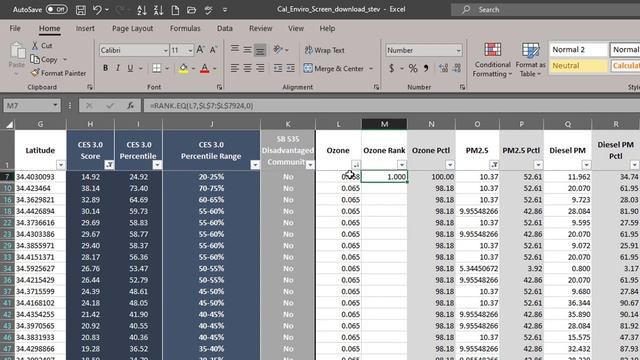Click the Save icon in title bar
Screen dimensions: 640x360
[81, 10]
